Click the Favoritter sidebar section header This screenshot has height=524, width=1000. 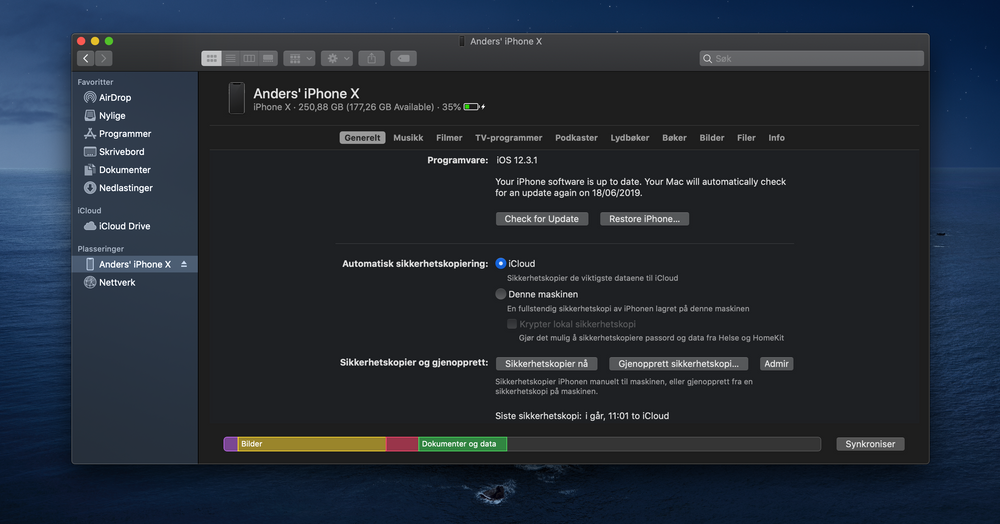(x=95, y=82)
